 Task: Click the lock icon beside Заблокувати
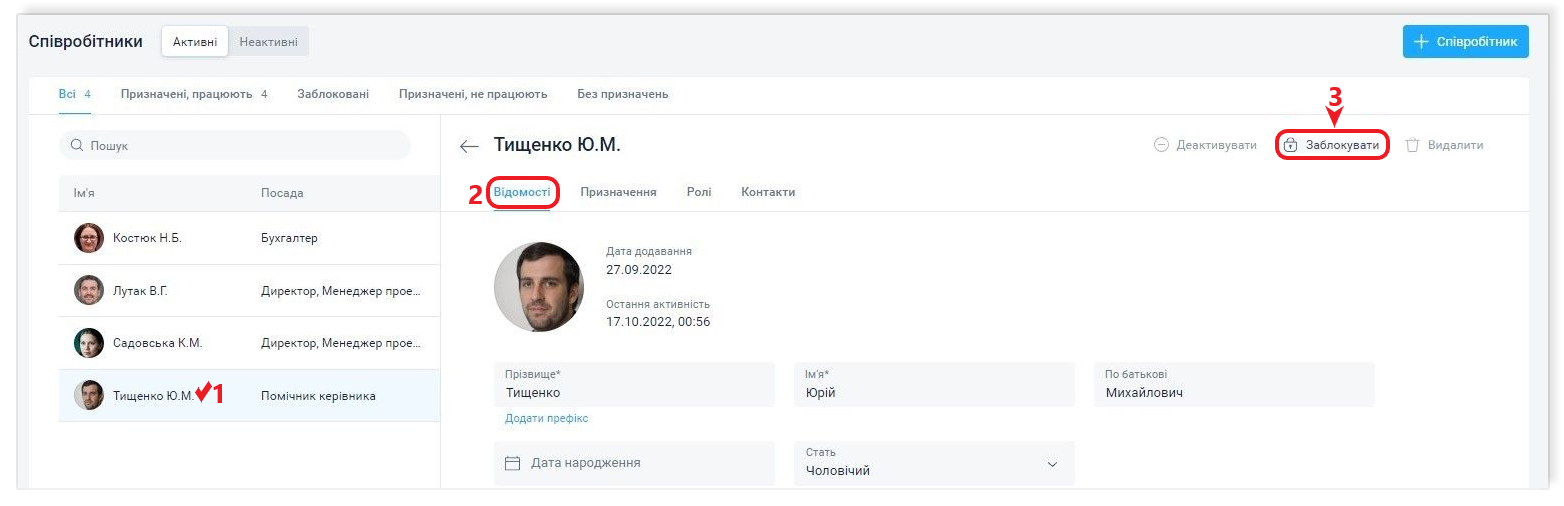pos(1290,145)
